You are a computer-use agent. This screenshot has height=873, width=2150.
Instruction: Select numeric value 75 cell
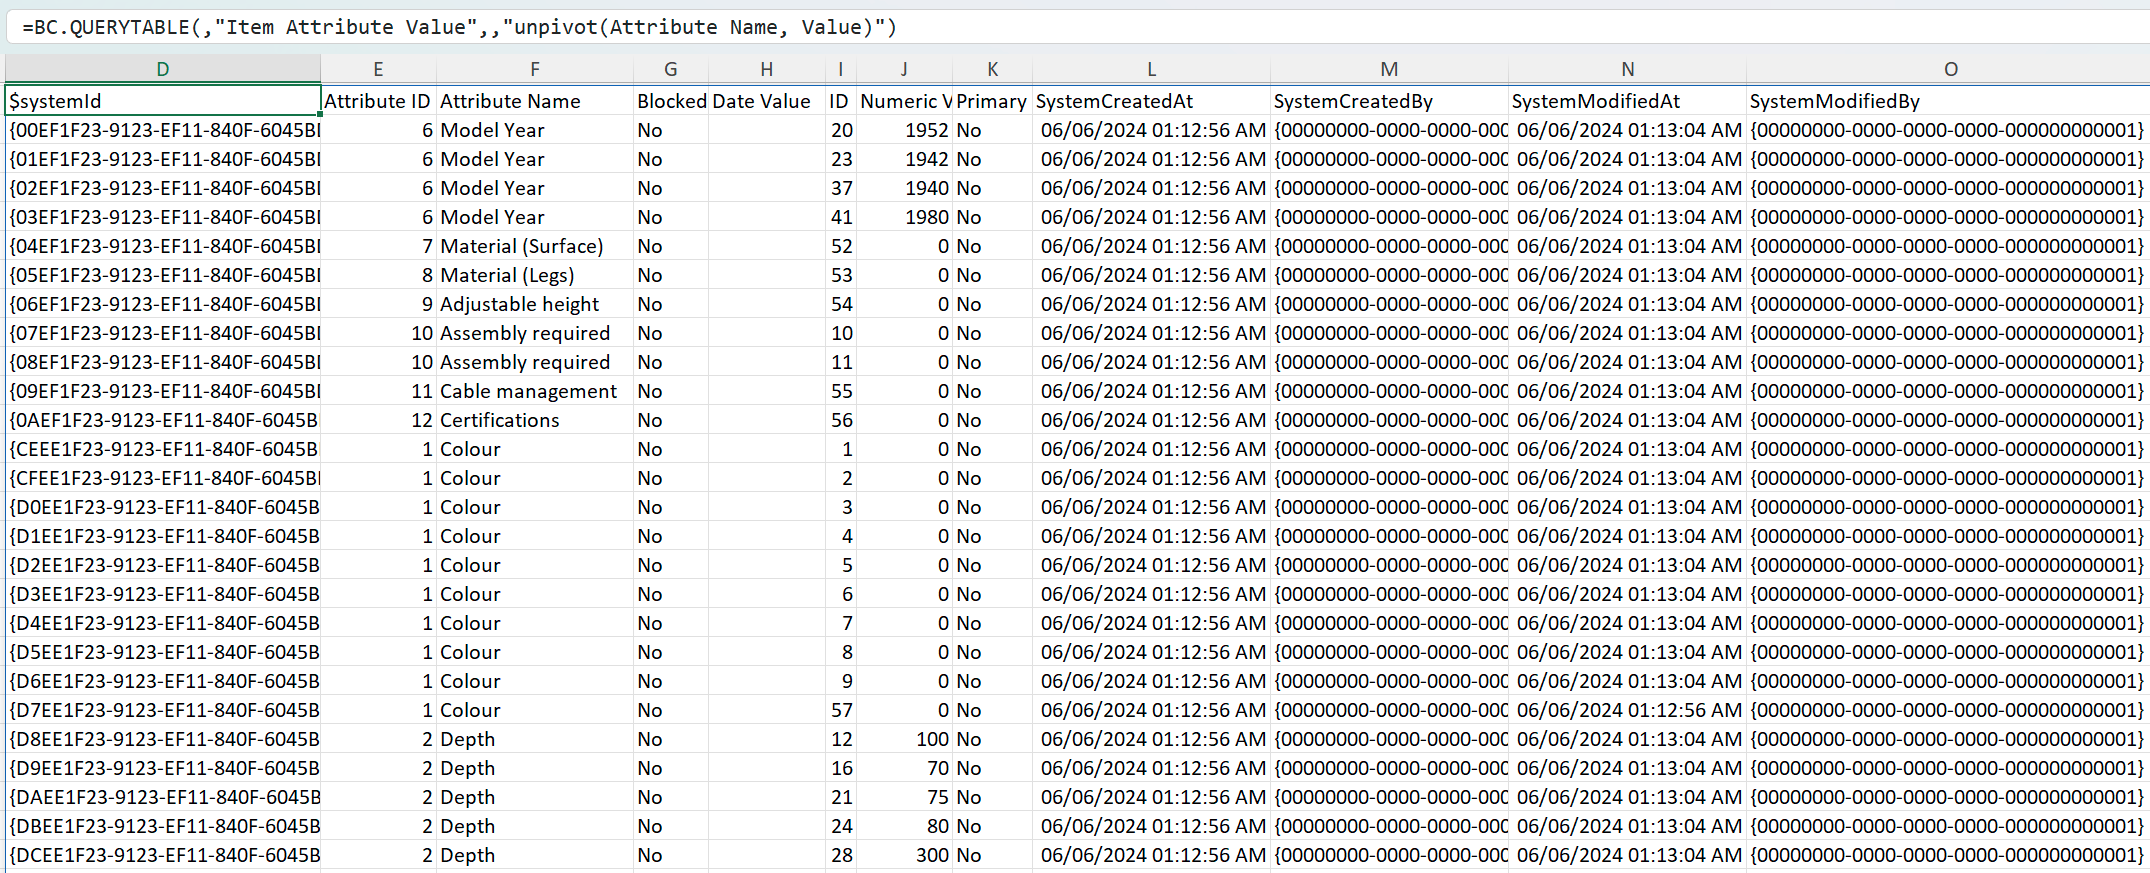(x=904, y=797)
